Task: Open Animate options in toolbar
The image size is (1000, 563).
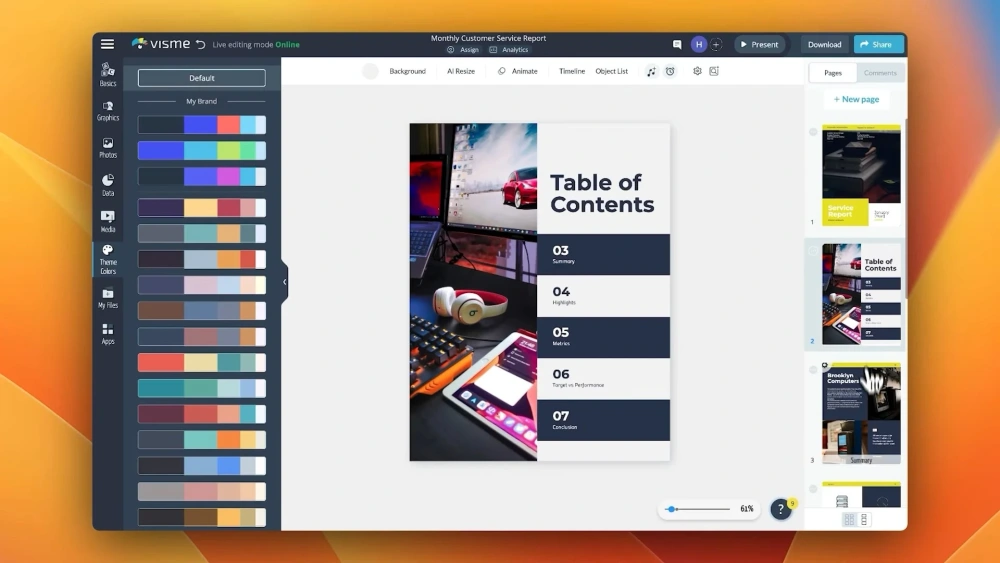Action: (x=517, y=71)
